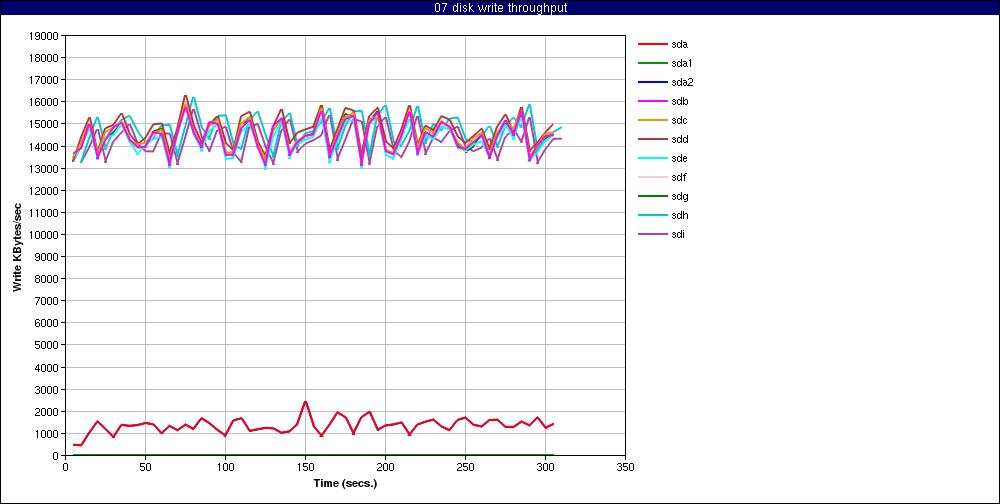This screenshot has height=504, width=1000.
Task: Click the cyan sde legend color line
Action: pos(652,158)
